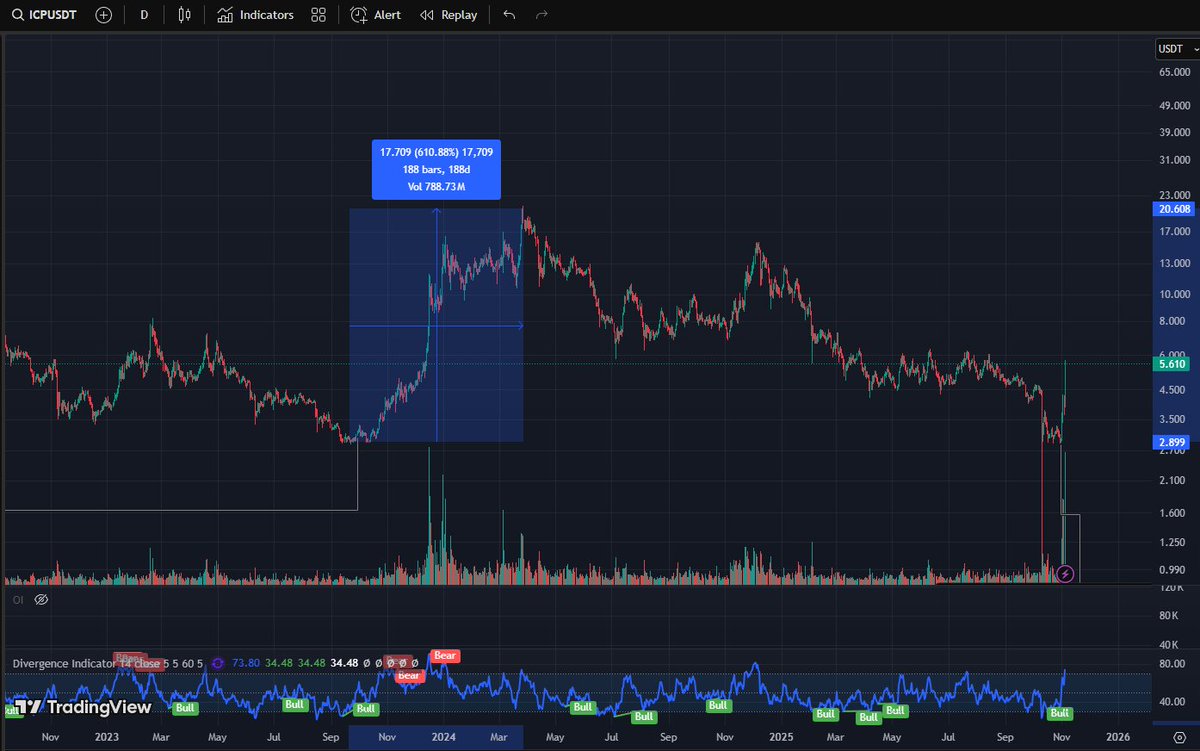Click the Undo arrow button
Image resolution: width=1200 pixels, height=751 pixels.
tap(508, 15)
